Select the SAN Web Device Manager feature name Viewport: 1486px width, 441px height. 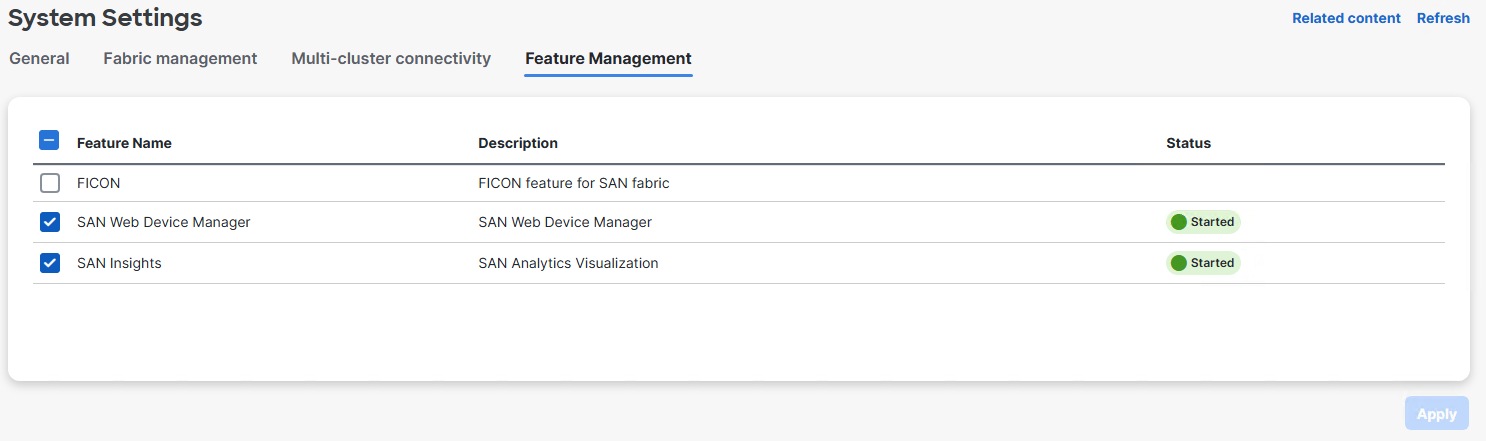[x=163, y=222]
